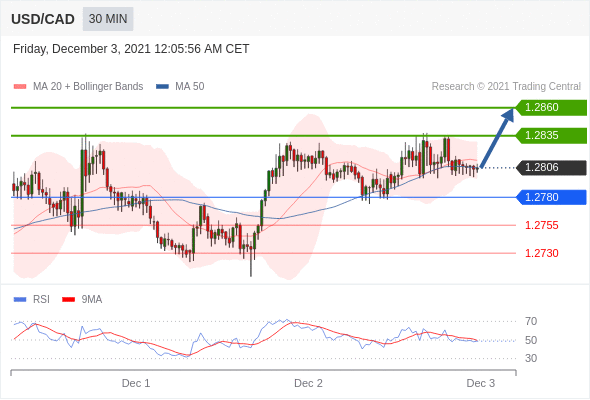
Task: Toggle the MA 20 + Bollinger Bands legend
Action: point(78,87)
